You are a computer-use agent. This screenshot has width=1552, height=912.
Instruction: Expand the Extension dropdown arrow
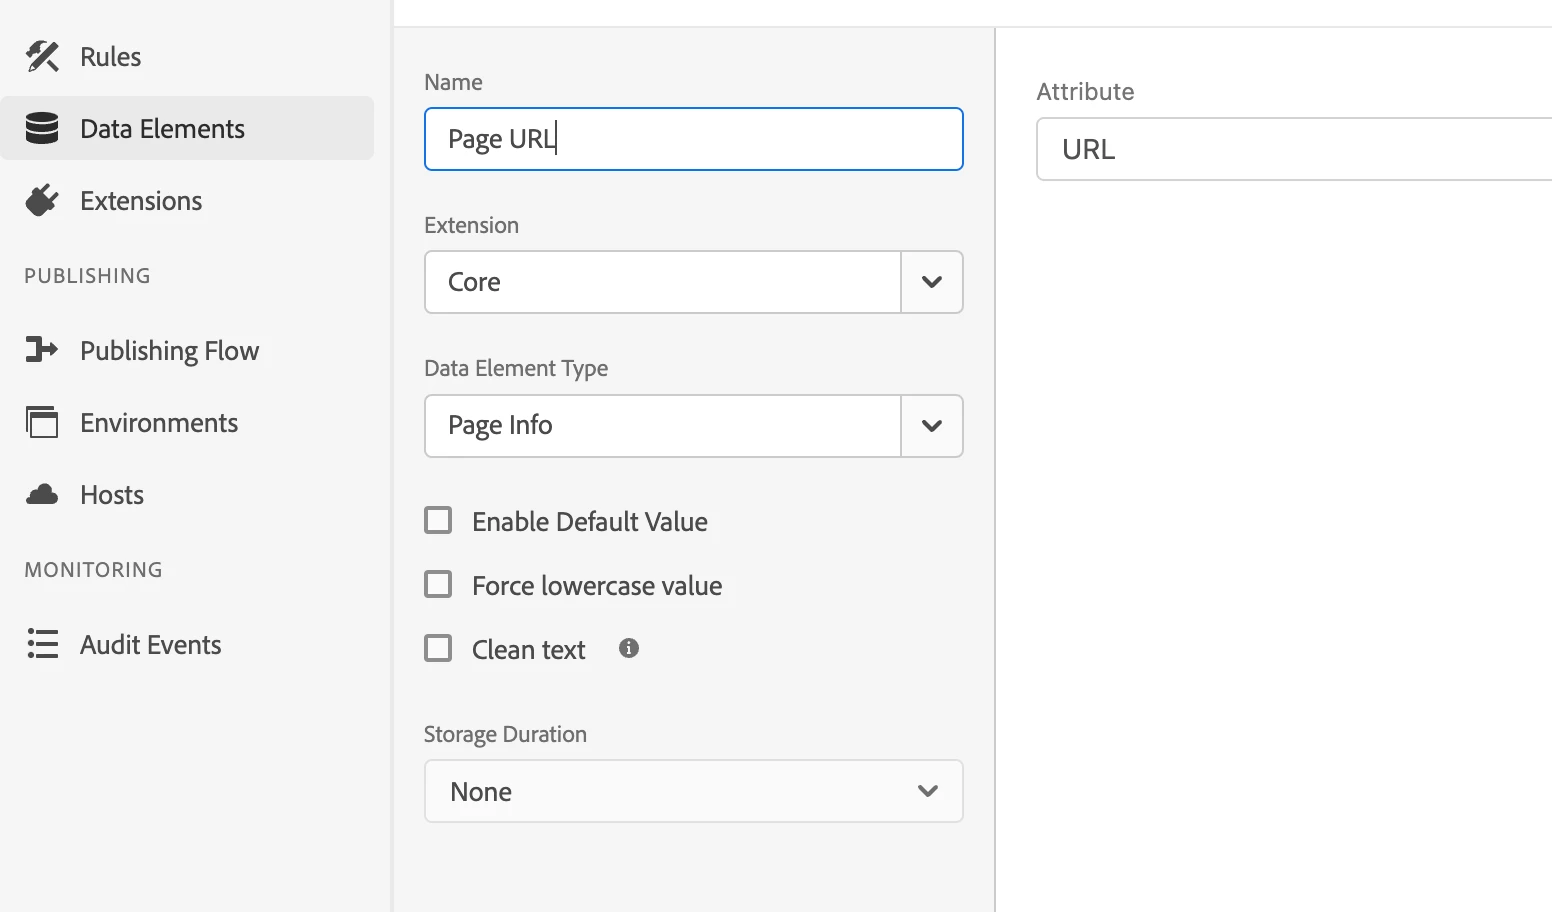(932, 282)
